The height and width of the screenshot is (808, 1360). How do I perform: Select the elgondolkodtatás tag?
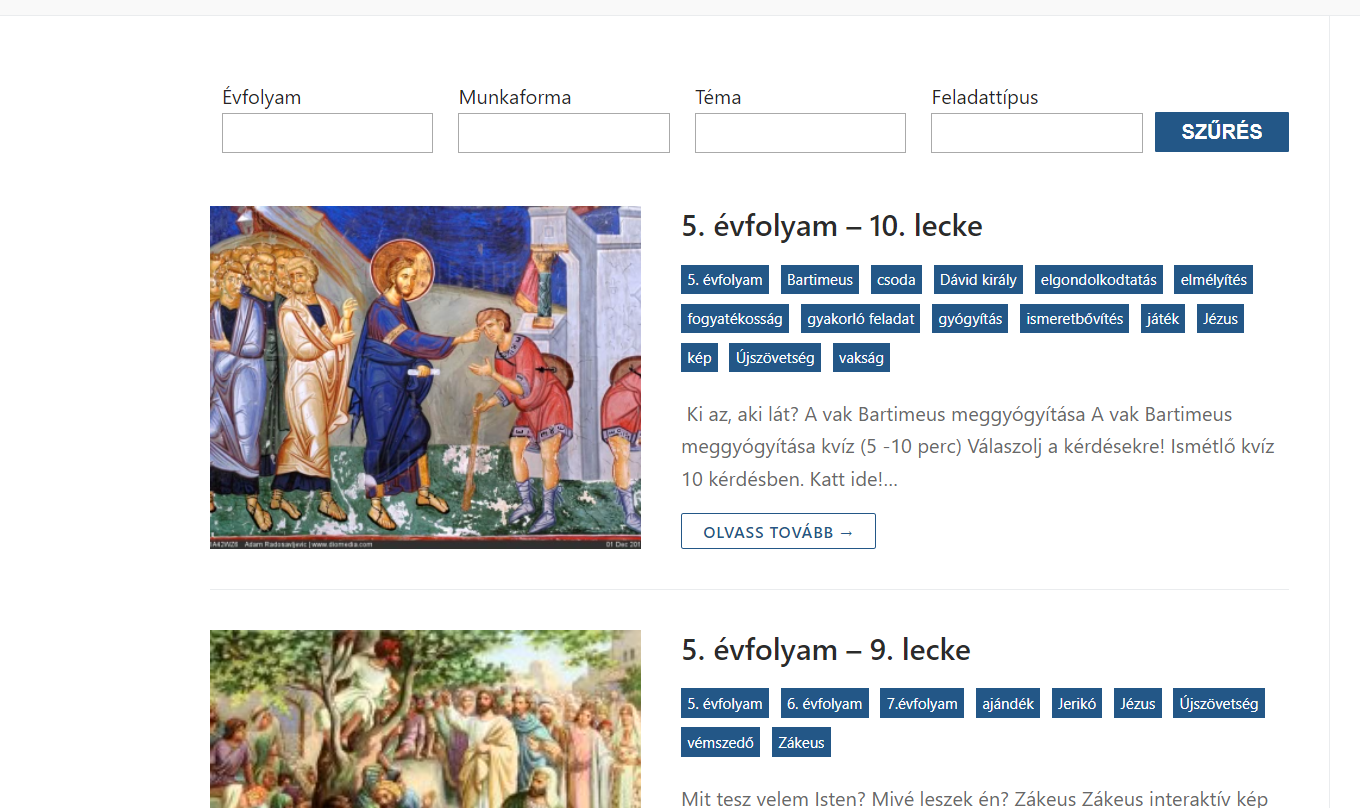(1098, 280)
